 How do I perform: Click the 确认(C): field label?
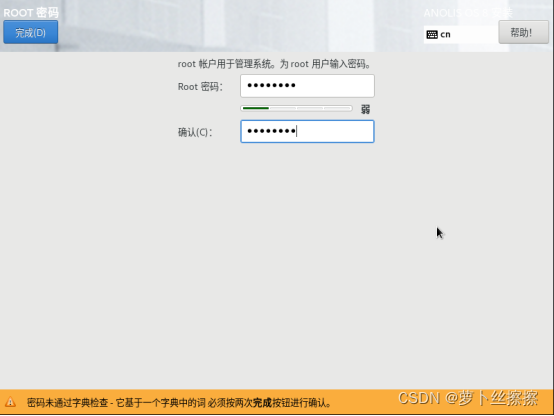(x=195, y=132)
